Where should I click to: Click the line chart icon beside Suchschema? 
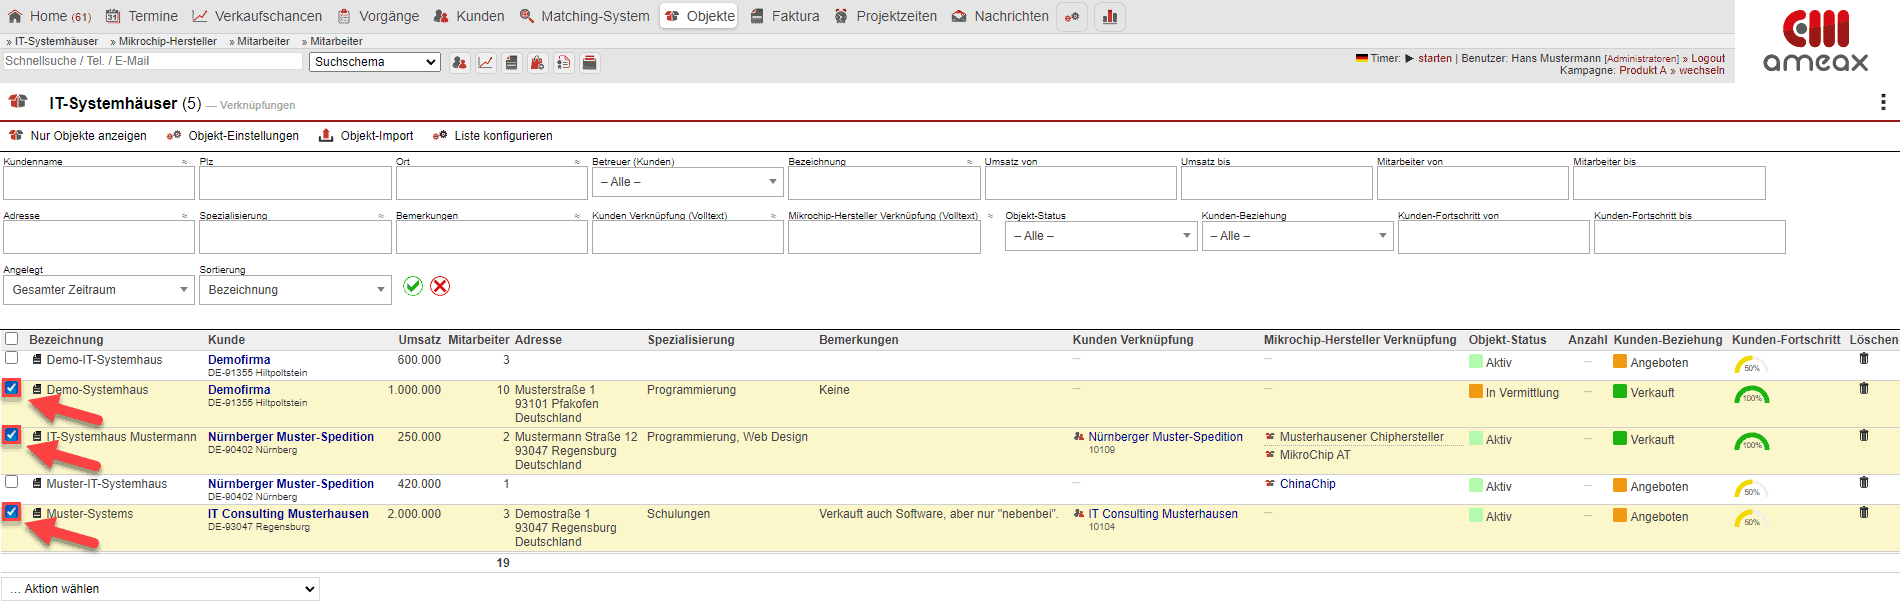pos(485,63)
